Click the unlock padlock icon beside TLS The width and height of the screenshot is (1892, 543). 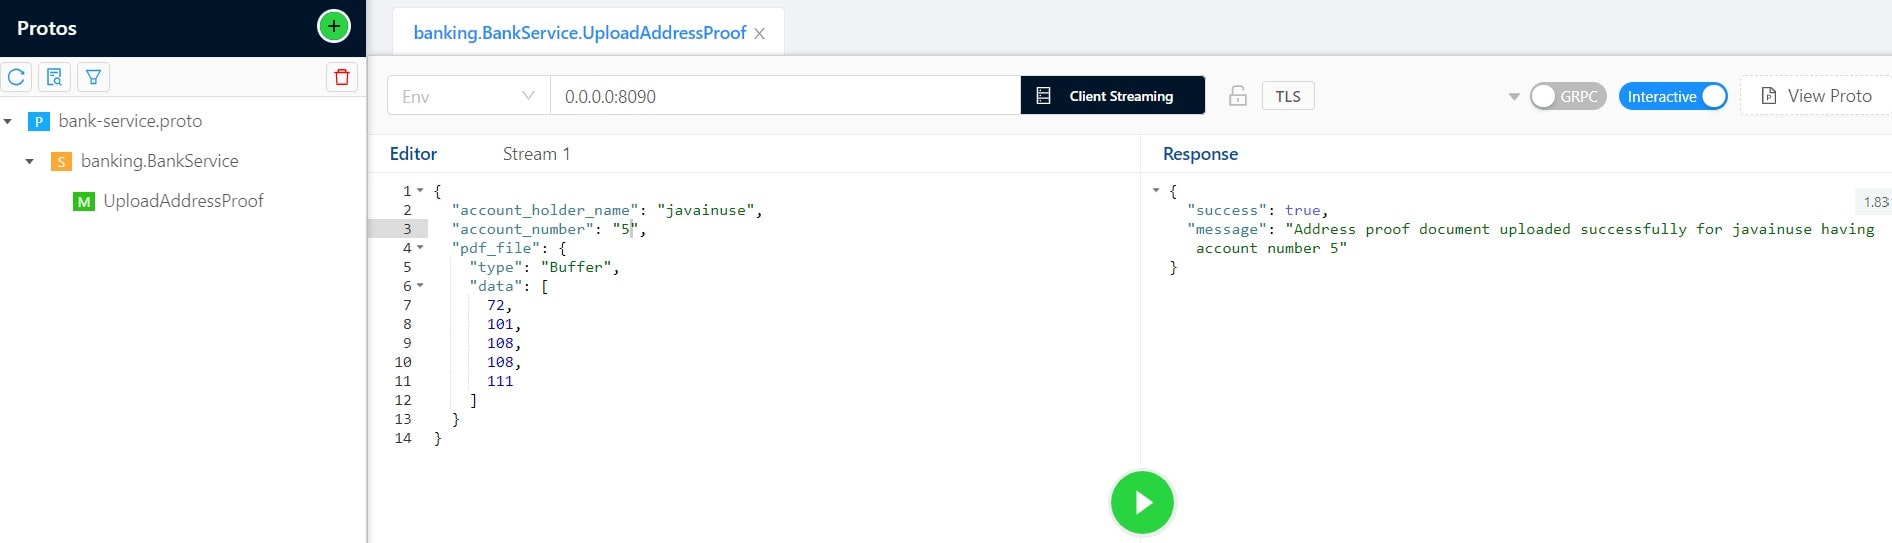point(1238,96)
